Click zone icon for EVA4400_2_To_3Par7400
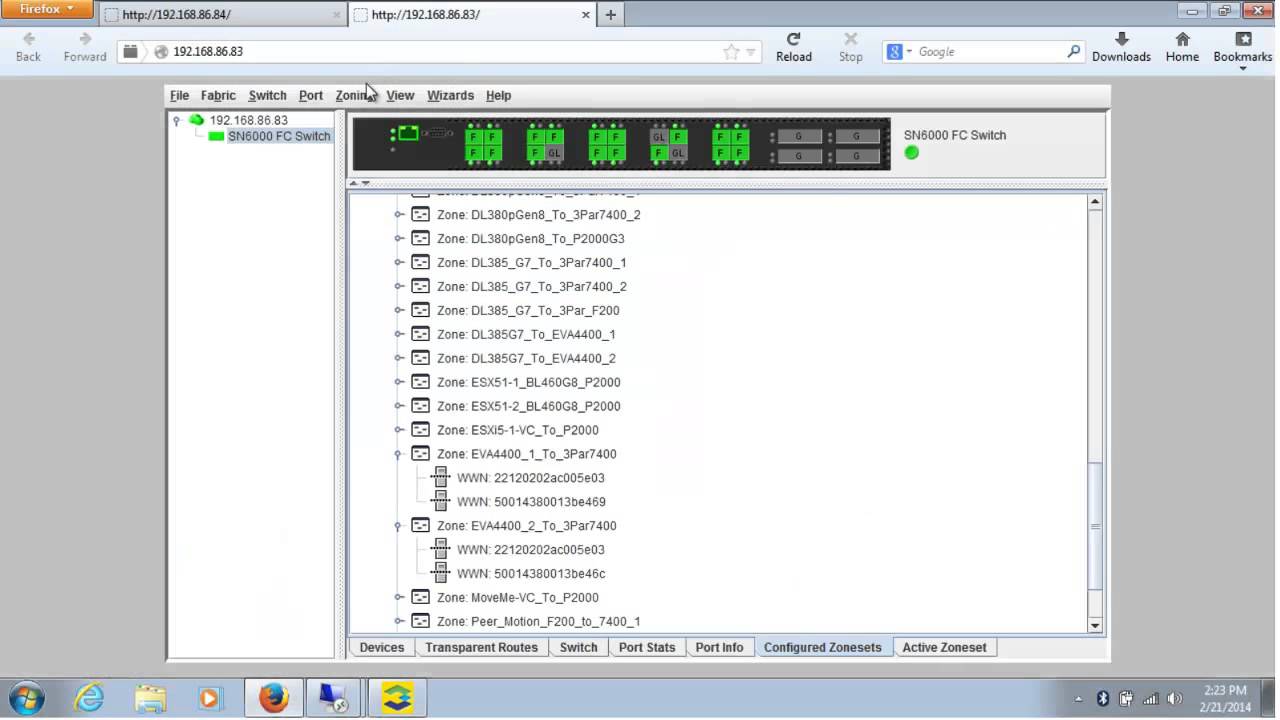 (x=420, y=526)
